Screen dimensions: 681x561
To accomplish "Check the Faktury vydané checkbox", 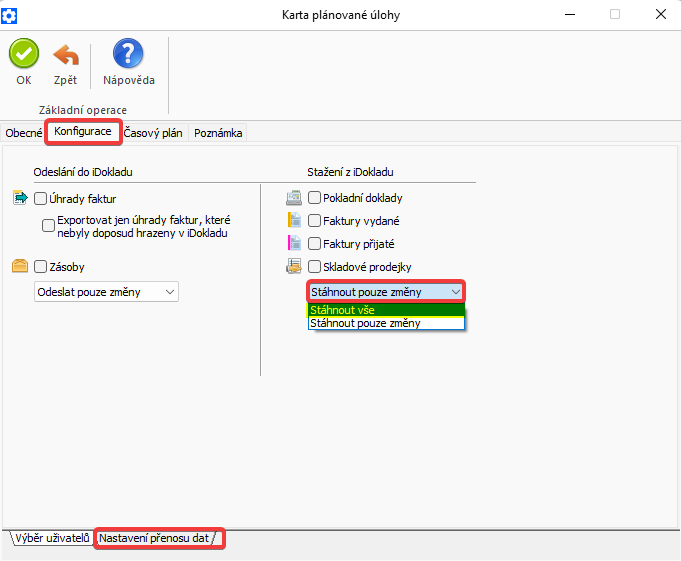I will point(314,221).
